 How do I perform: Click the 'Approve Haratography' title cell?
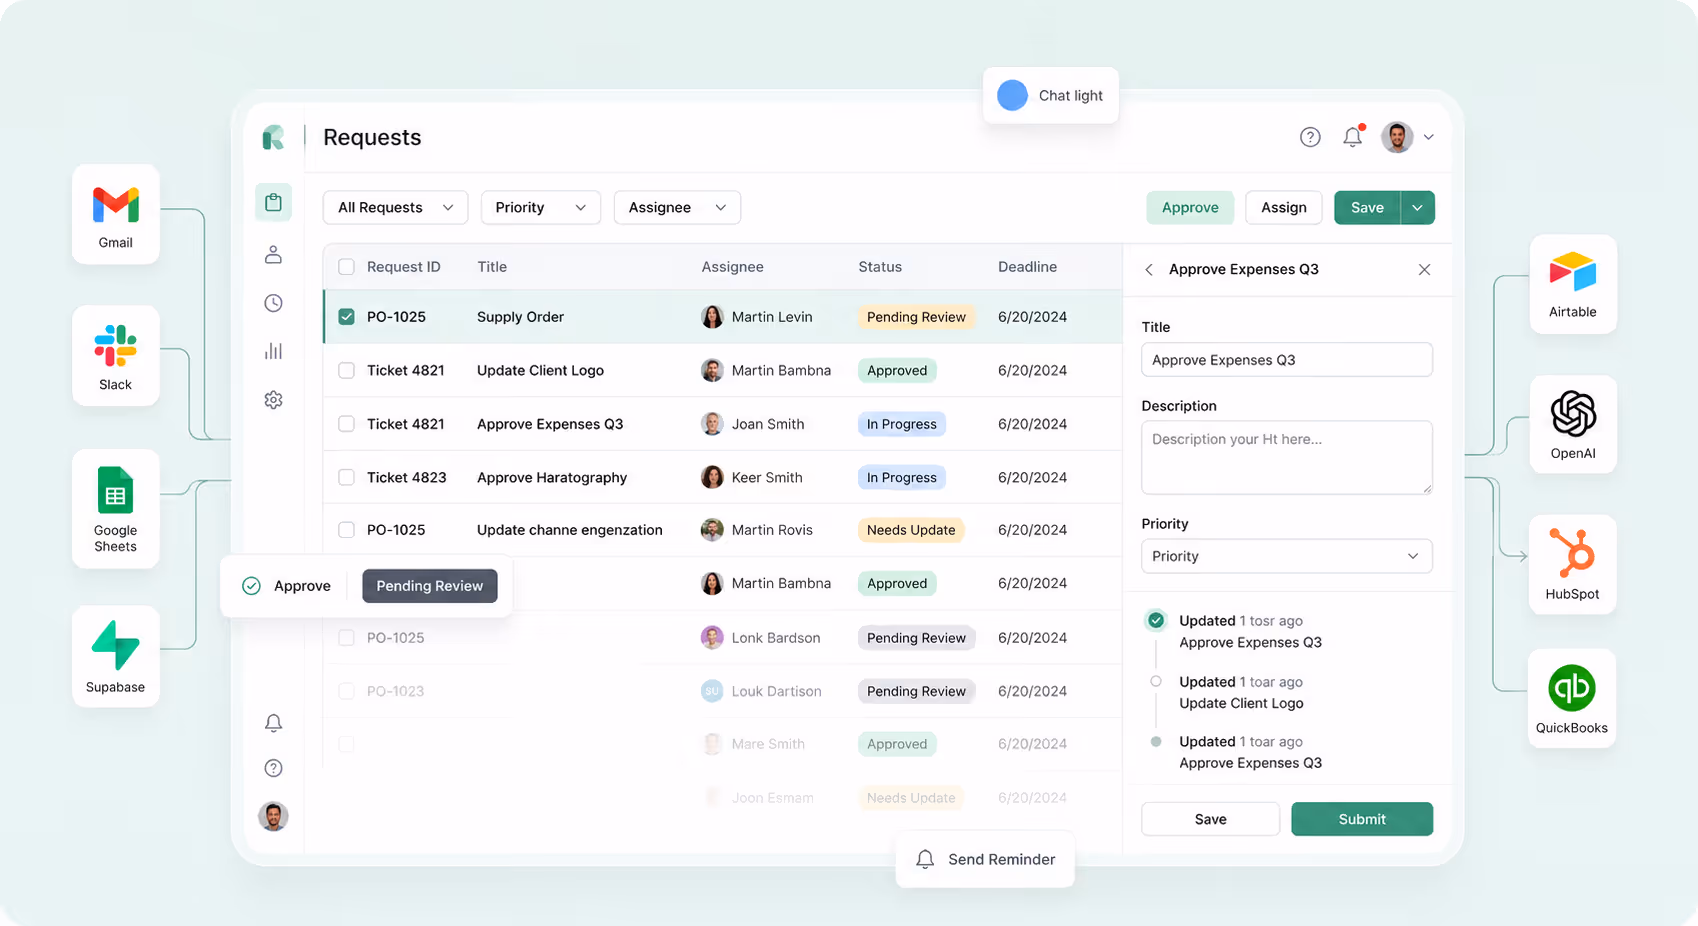(x=552, y=477)
